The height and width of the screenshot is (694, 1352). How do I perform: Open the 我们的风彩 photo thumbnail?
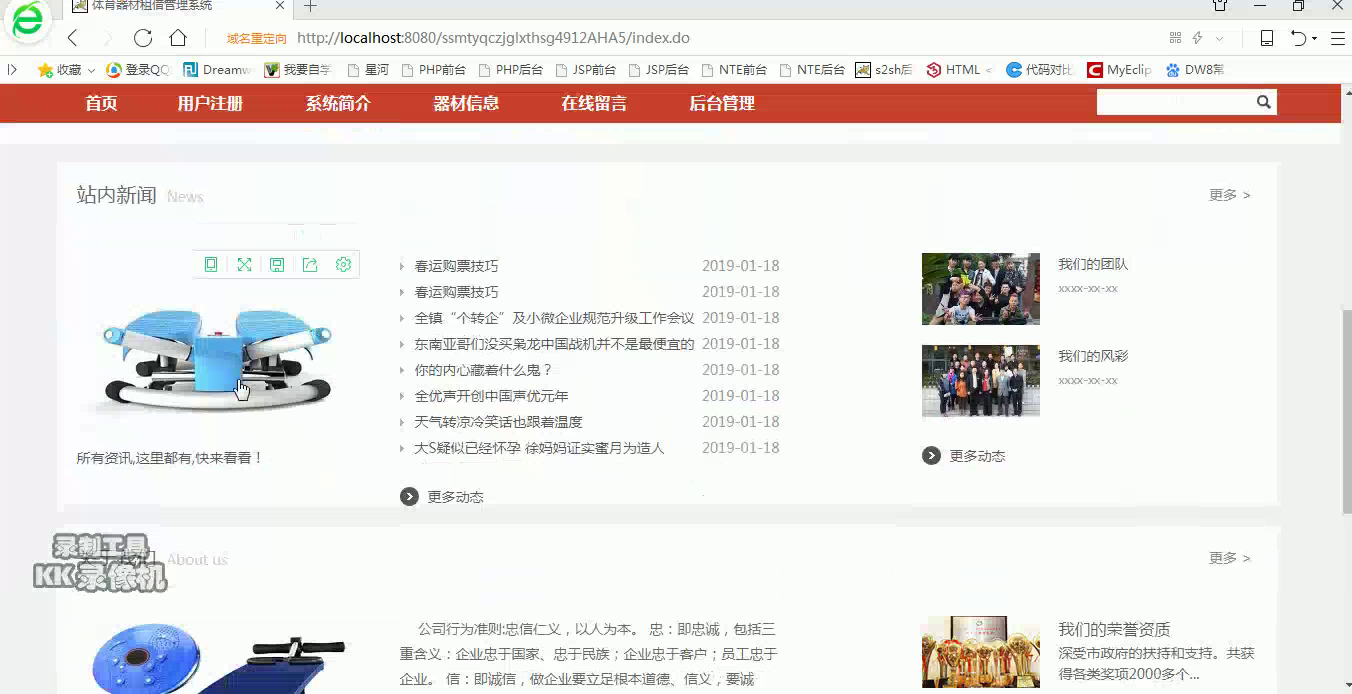(x=981, y=381)
